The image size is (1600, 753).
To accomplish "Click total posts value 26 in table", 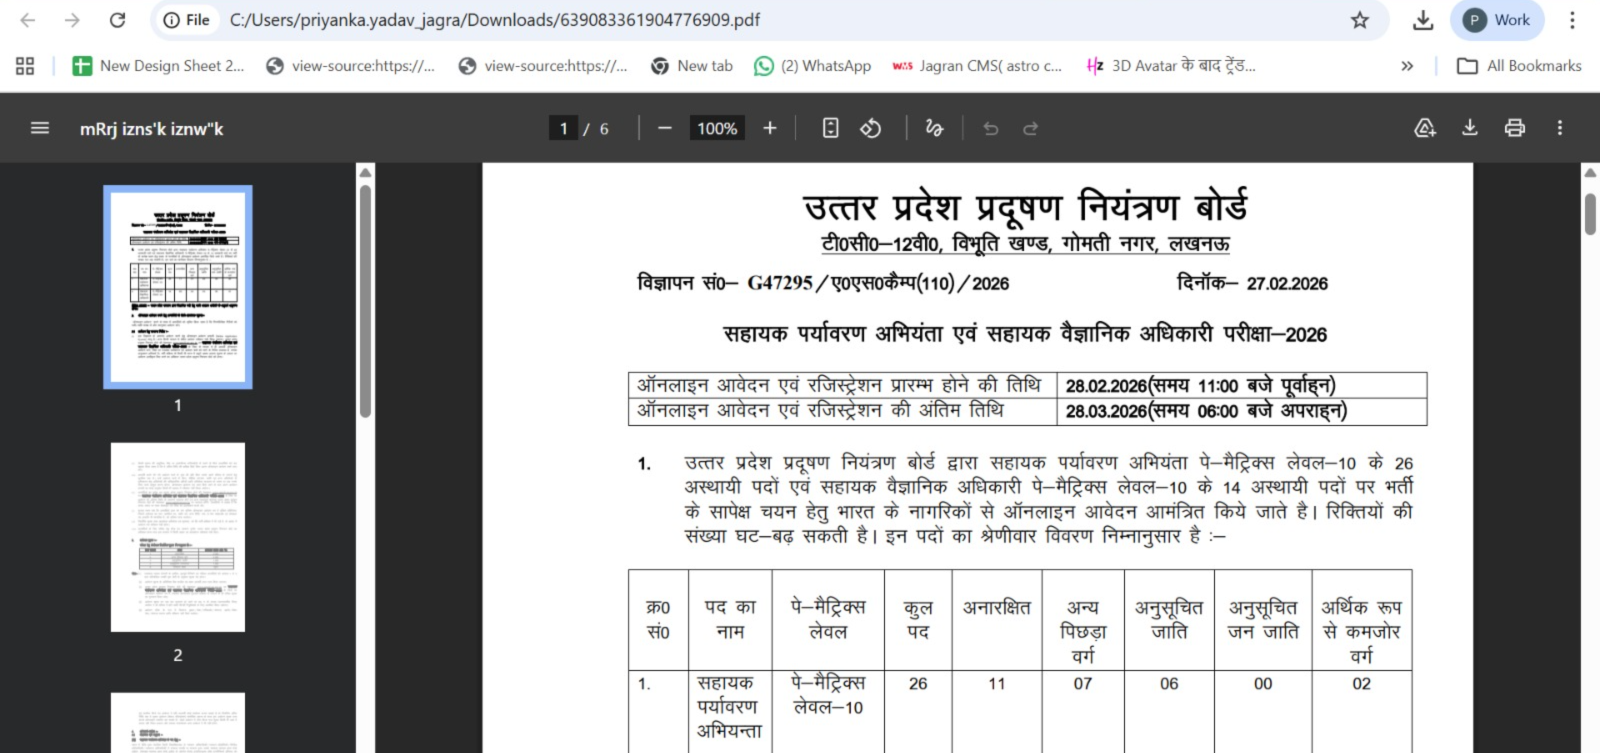I will (x=918, y=684).
